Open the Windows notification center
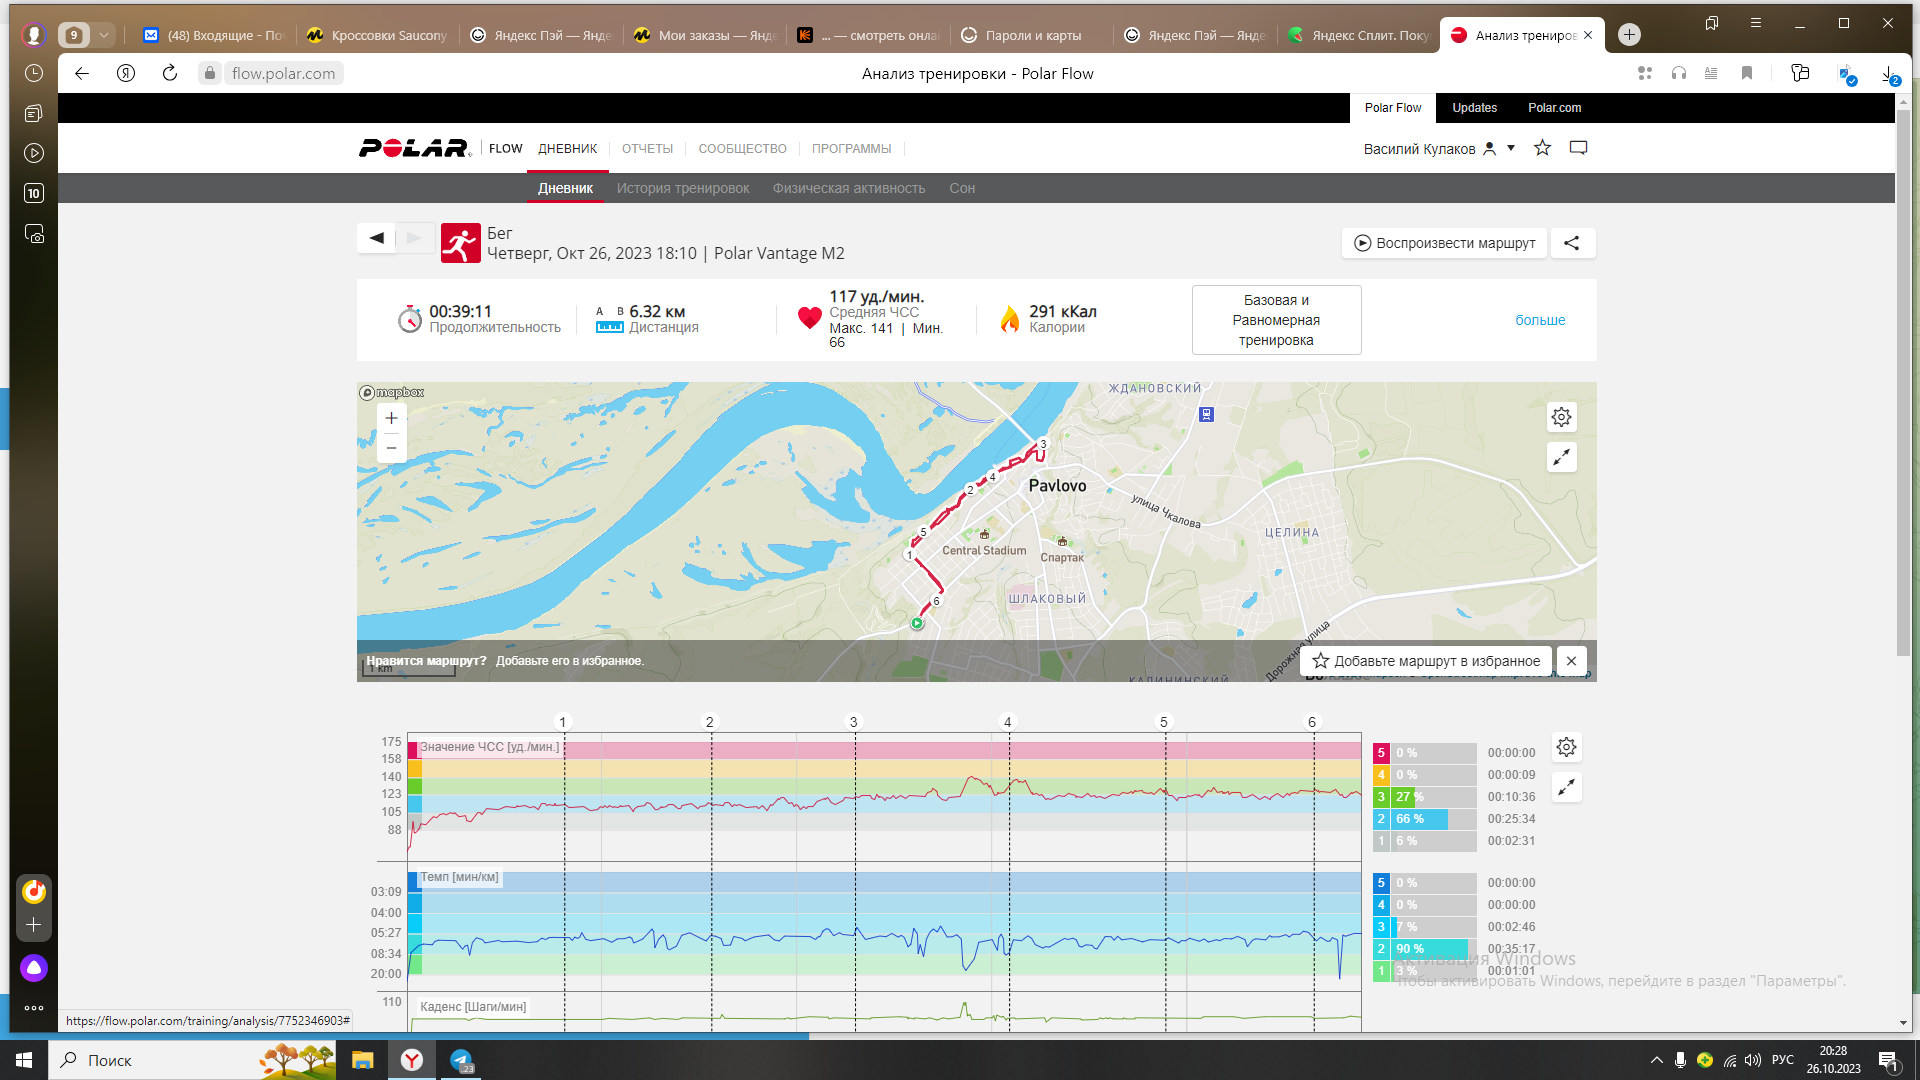Viewport: 1920px width, 1080px height. click(x=1889, y=1060)
